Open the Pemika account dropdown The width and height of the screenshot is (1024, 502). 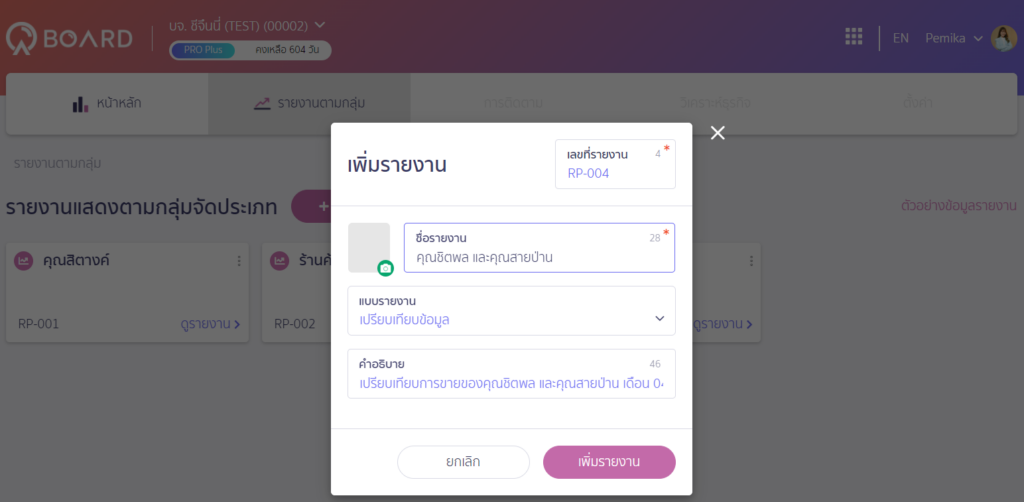pyautogui.click(x=952, y=38)
